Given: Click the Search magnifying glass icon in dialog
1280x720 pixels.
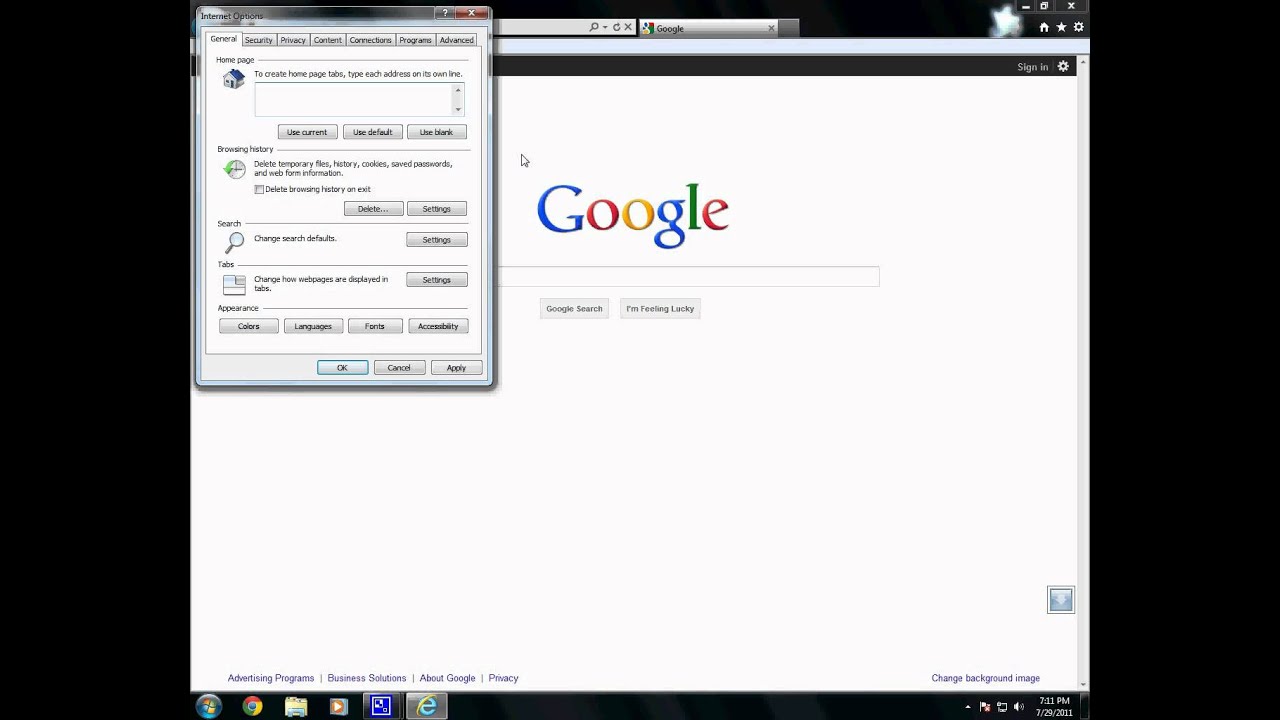Looking at the screenshot, I should coord(234,241).
